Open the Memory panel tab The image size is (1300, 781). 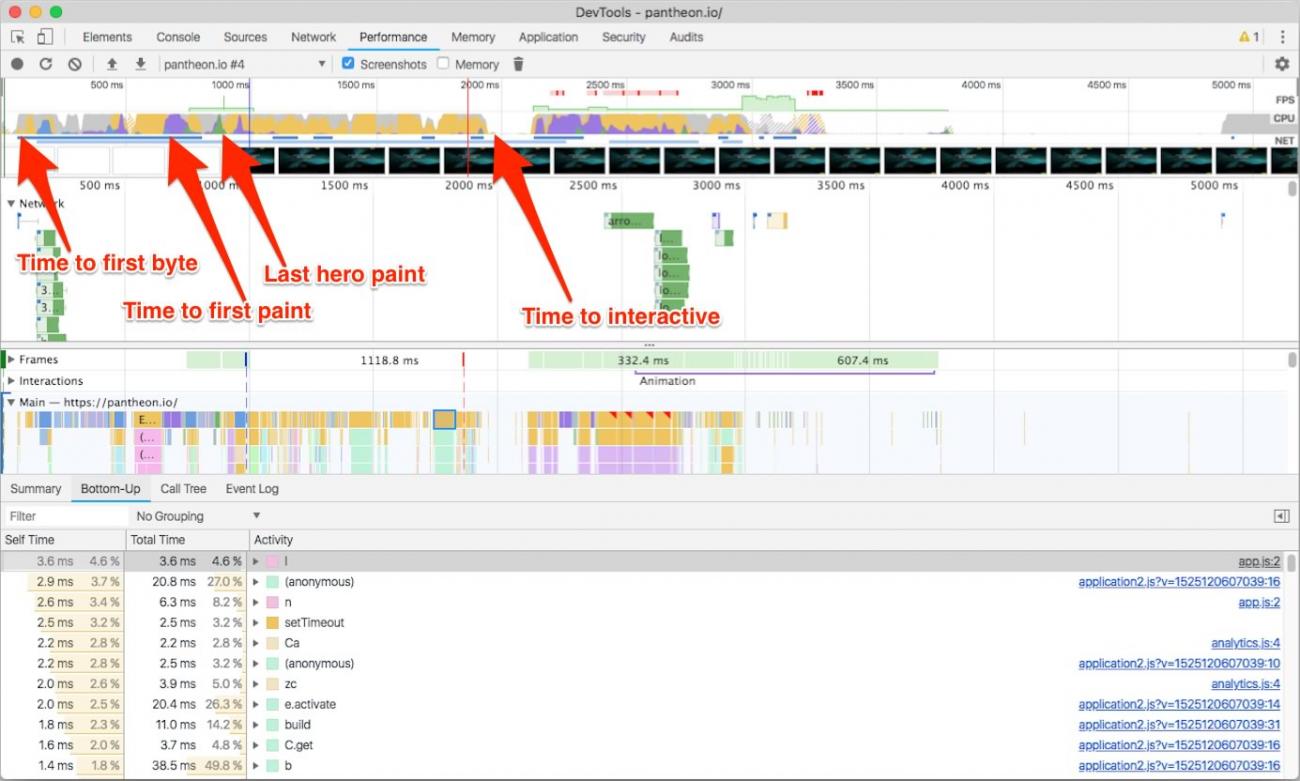(473, 37)
